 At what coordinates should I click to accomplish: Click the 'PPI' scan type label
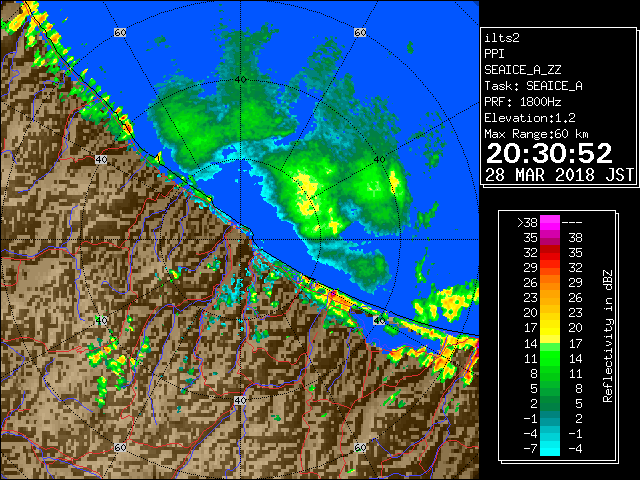[494, 54]
